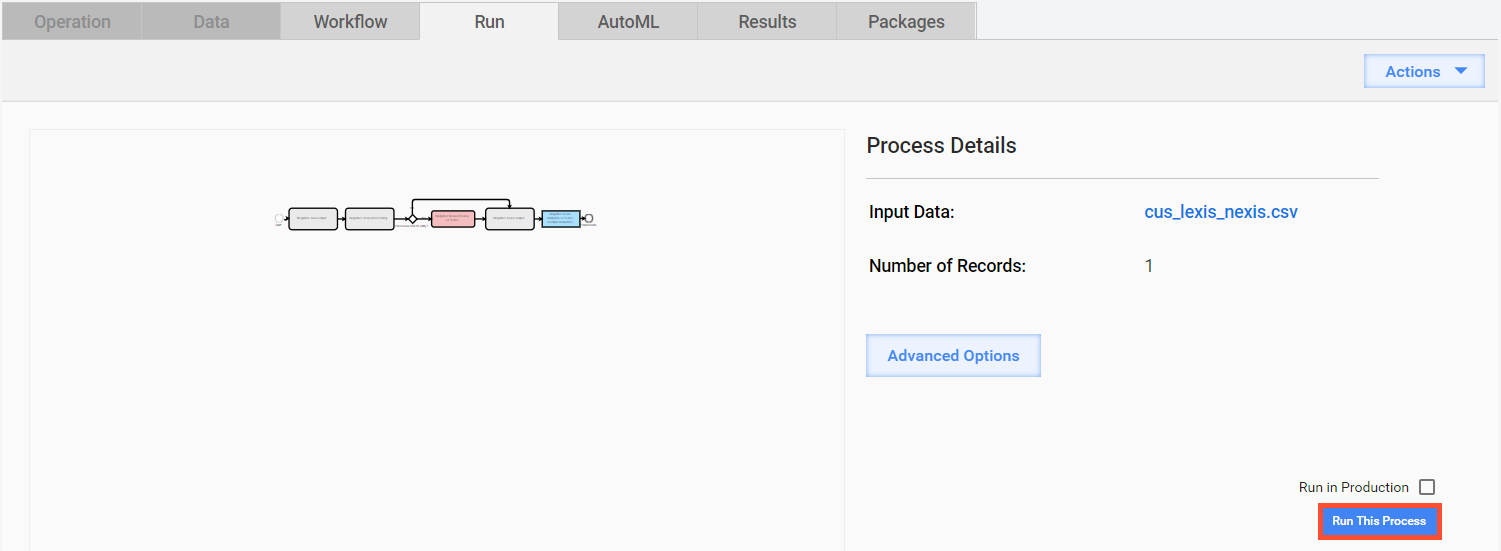Open the Packages tab
This screenshot has height=551, width=1501.
tap(906, 21)
